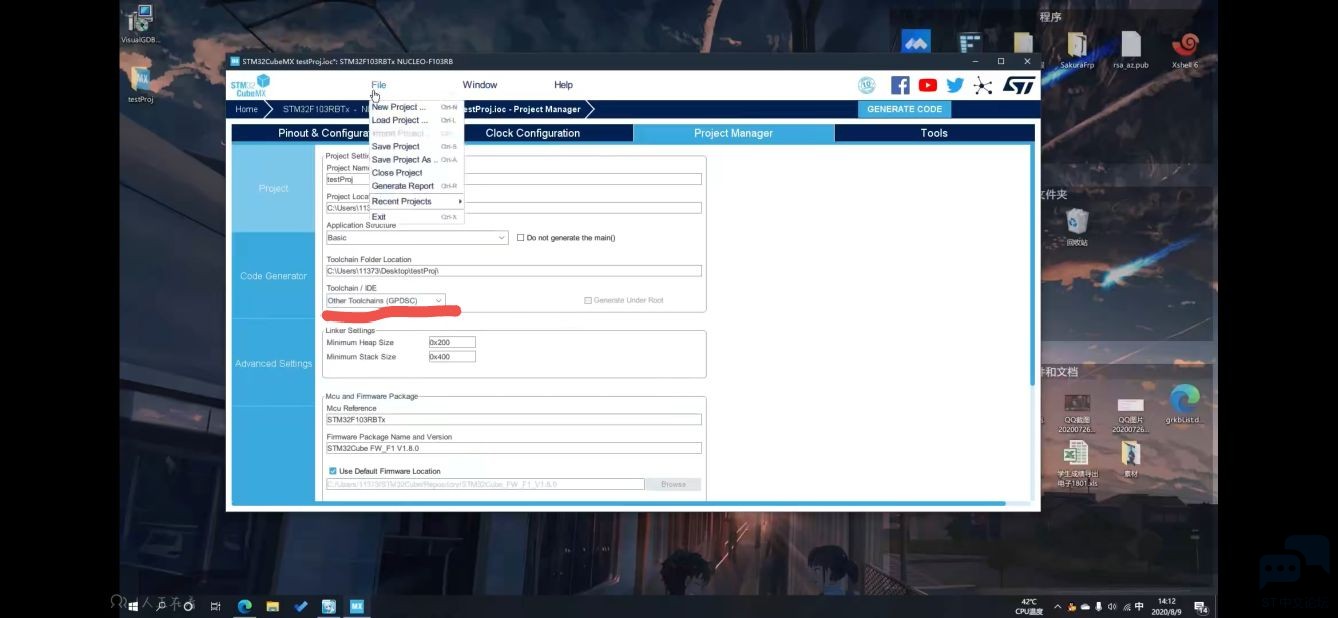Open Windows Start menu
Viewport: 1338px width, 618px height.
tap(132, 606)
